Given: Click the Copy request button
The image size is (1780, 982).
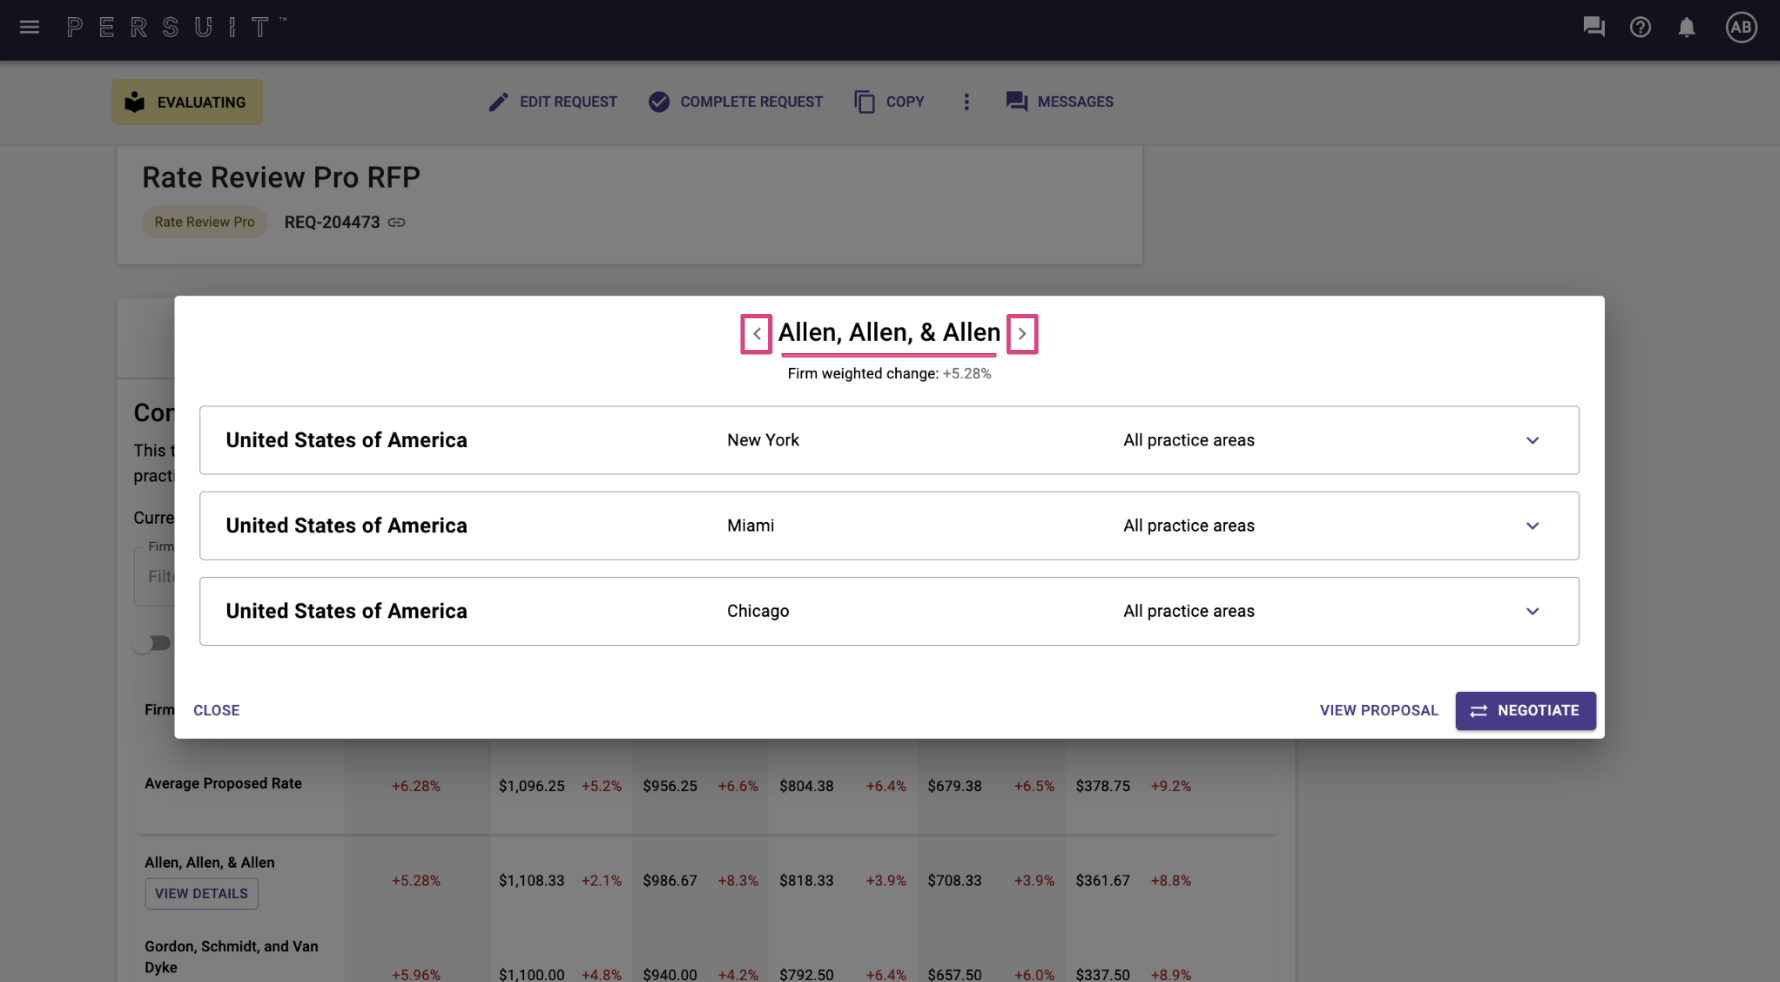Looking at the screenshot, I should pos(889,102).
